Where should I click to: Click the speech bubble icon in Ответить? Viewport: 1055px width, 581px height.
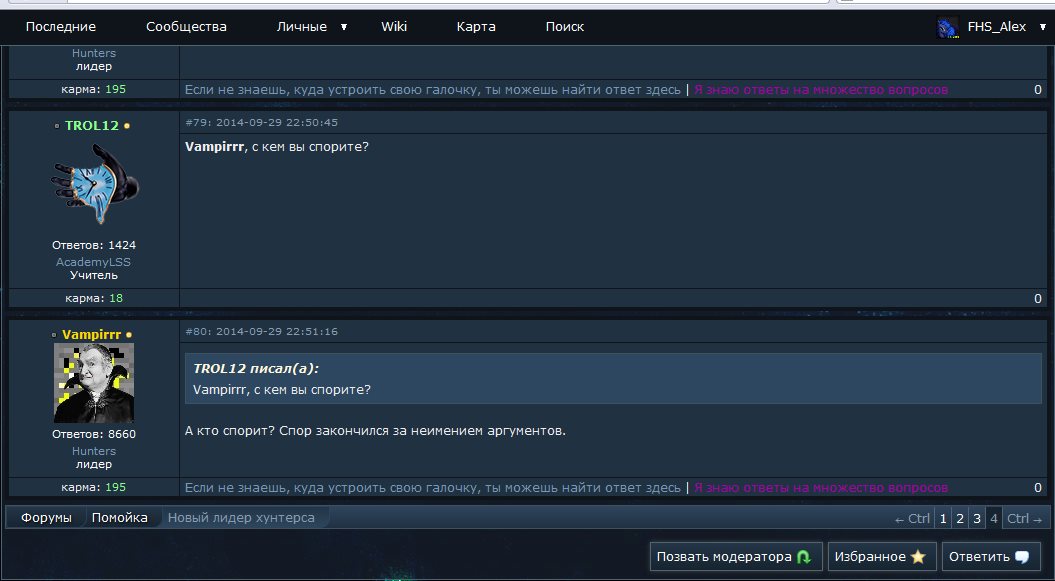click(x=1021, y=557)
